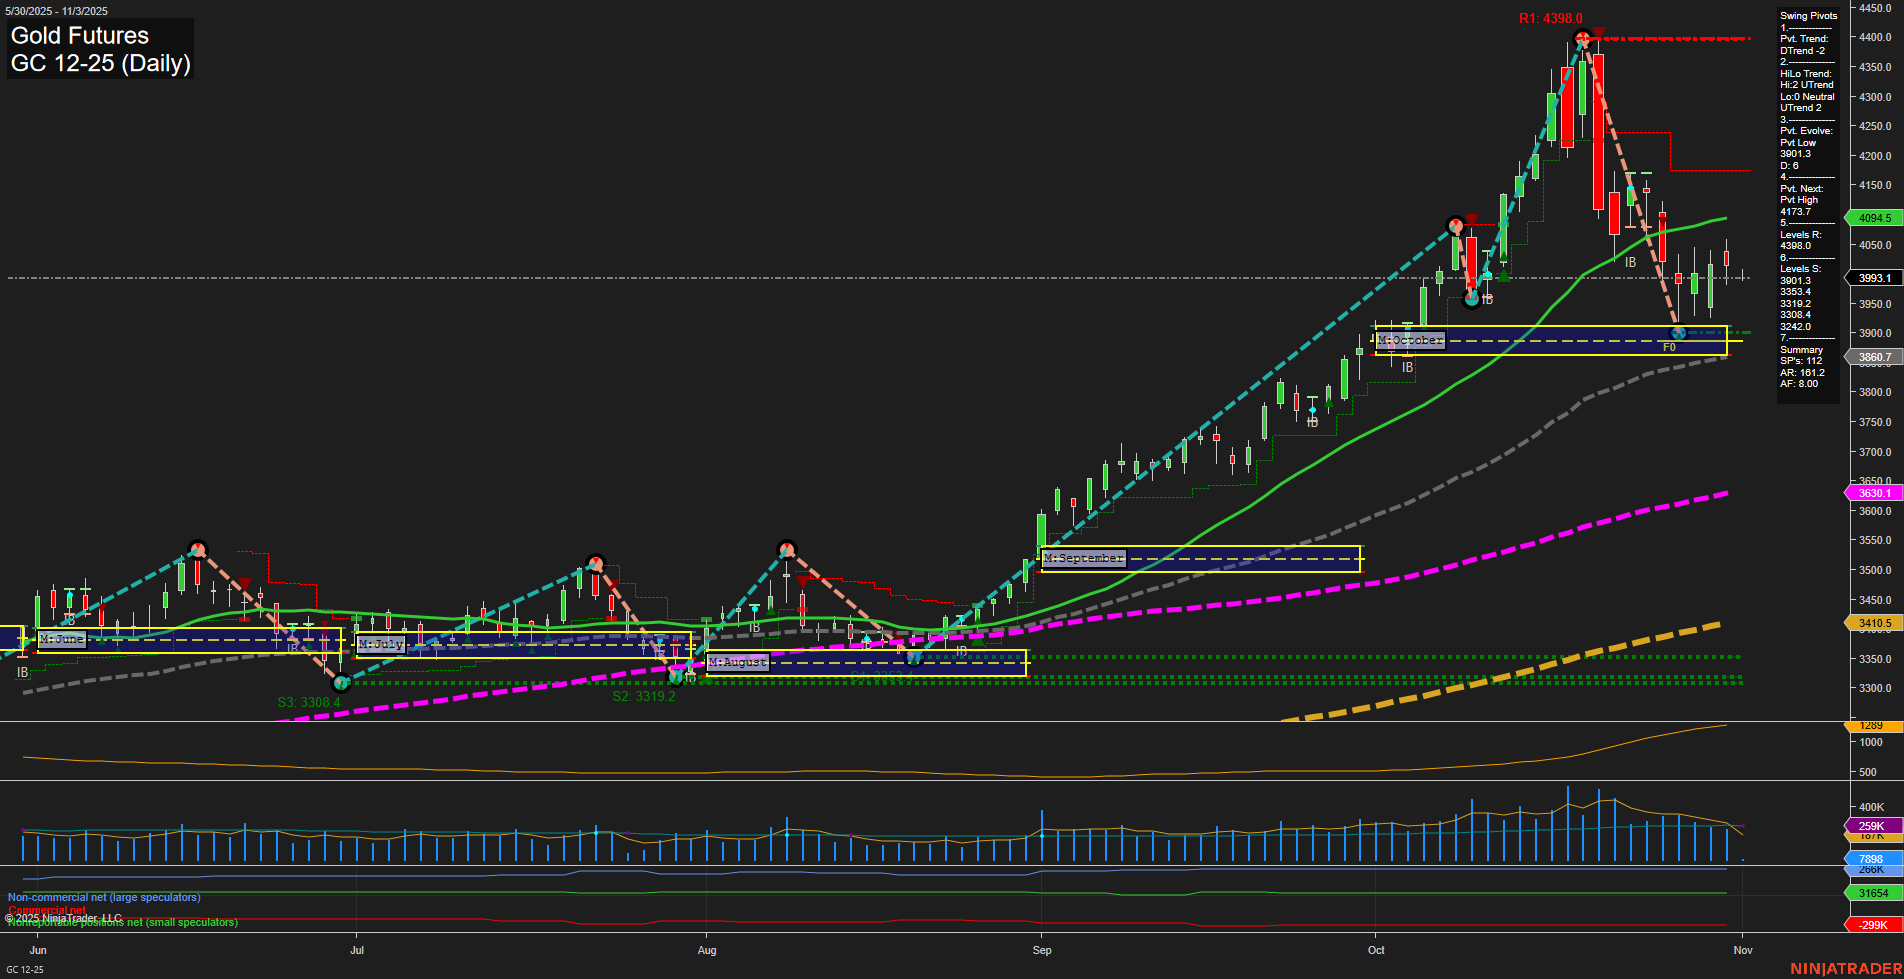Expand the M:October supply zone label
1904x979 pixels.
point(1411,340)
